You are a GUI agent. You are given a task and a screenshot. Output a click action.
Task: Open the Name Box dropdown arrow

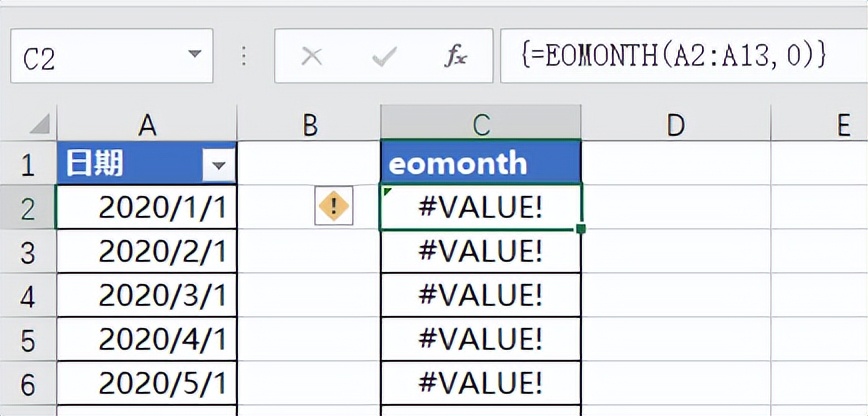[x=192, y=57]
